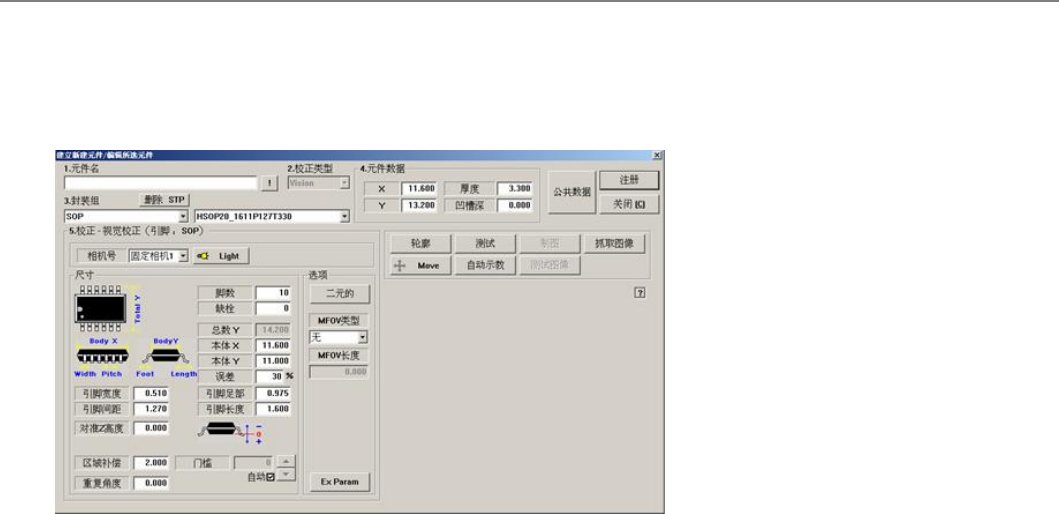Click the grayed 总数 Y field 14.200

coord(273,330)
